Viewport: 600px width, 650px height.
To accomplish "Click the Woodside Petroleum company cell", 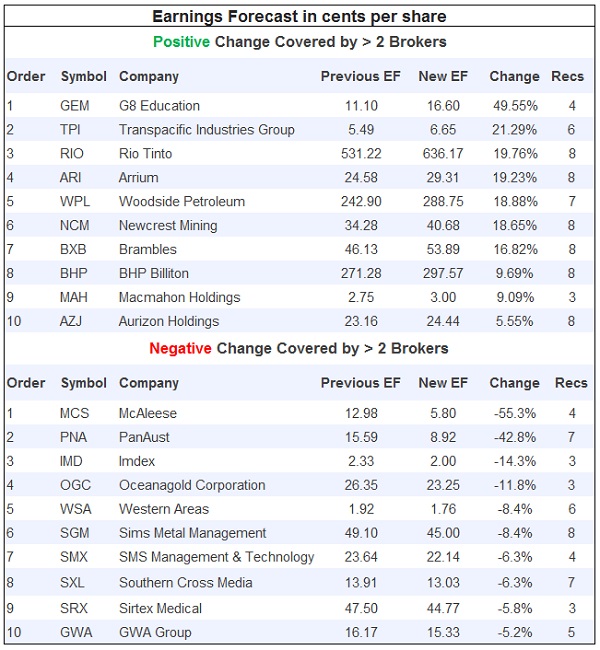I will tap(181, 201).
